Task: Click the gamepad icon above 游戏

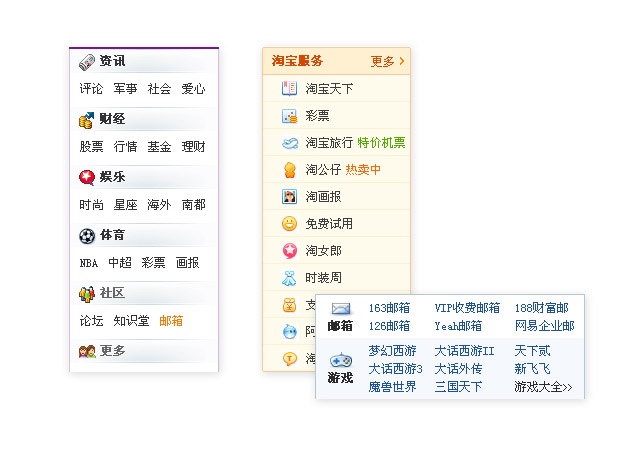Action: tap(341, 360)
